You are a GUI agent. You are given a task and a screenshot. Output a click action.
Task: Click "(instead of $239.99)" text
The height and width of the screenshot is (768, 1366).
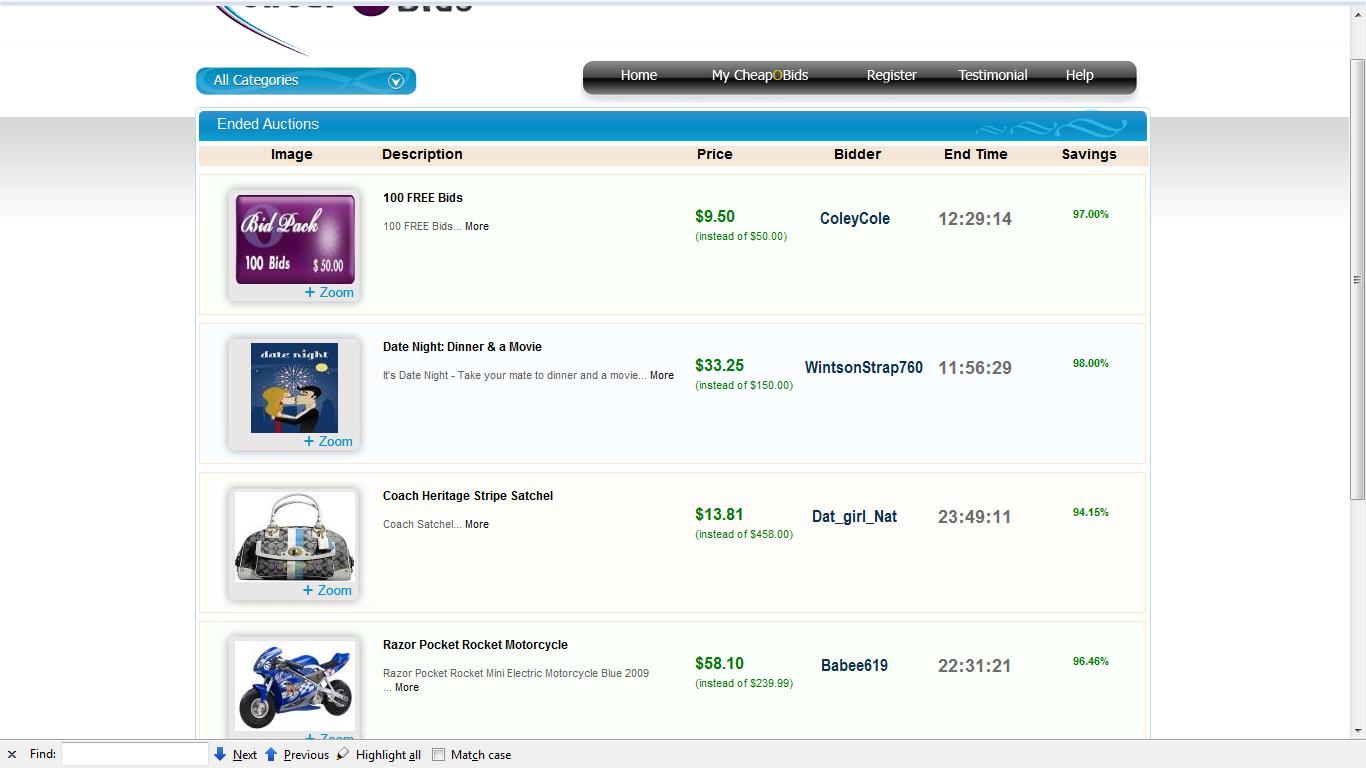tap(744, 684)
